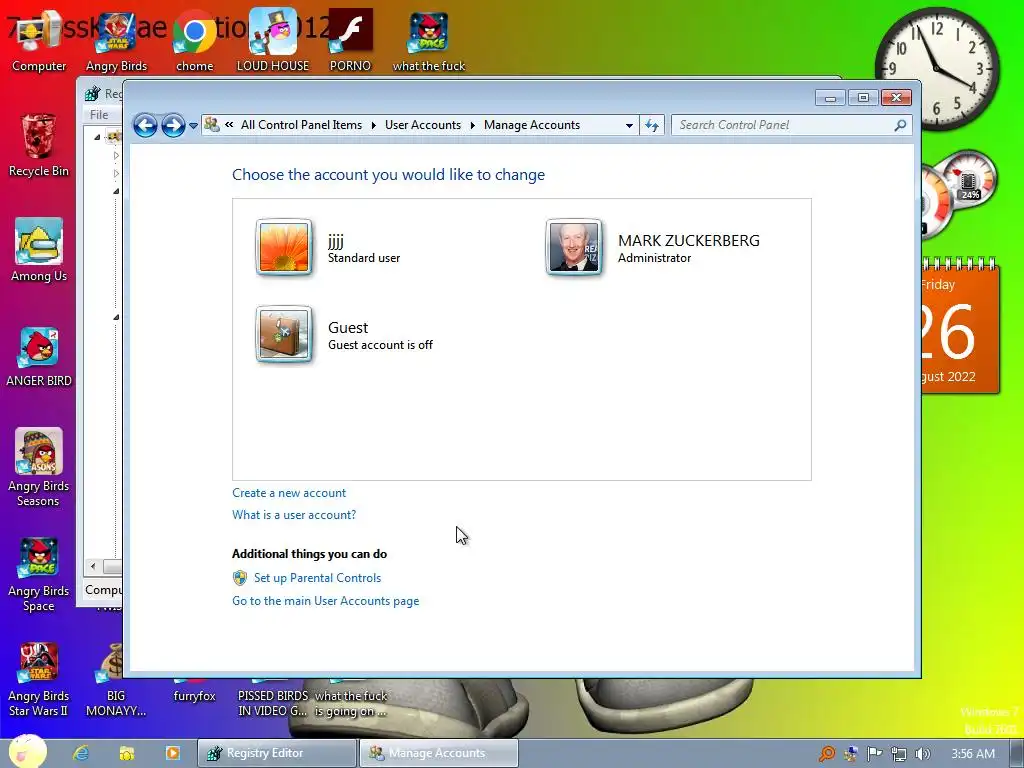
Task: Click the search magnifier icon in Control Panel
Action: click(x=900, y=125)
